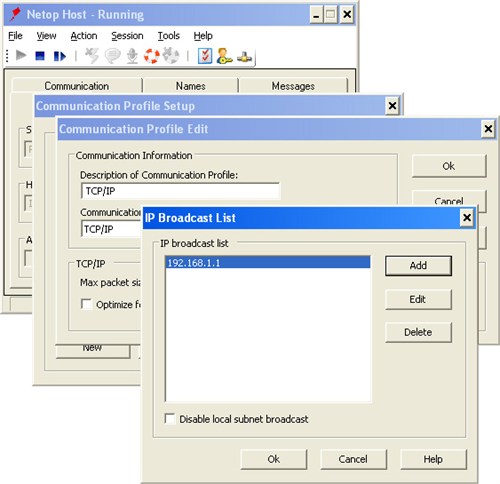
Task: Click the grayed-out disconnect lightning icon
Action: pyautogui.click(x=92, y=56)
